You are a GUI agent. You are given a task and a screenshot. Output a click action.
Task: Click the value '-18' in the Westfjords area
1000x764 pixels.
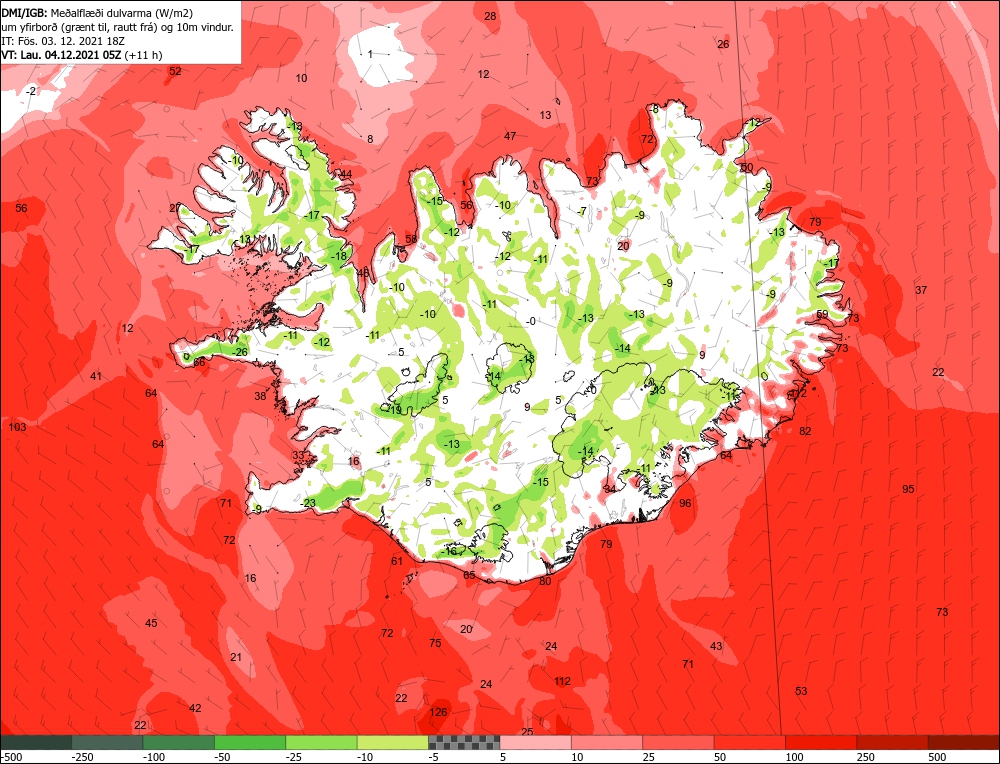[x=339, y=256]
